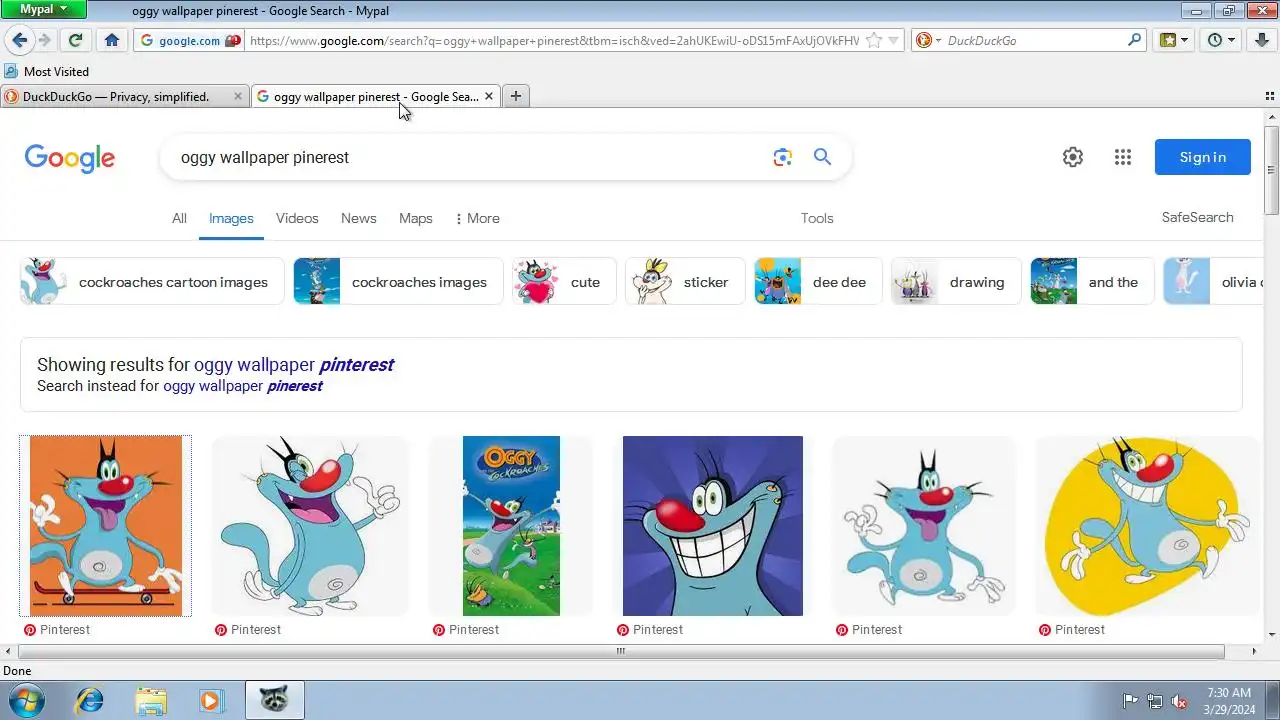Open the green Mypal application menu
The height and width of the screenshot is (720, 1280).
coord(44,9)
